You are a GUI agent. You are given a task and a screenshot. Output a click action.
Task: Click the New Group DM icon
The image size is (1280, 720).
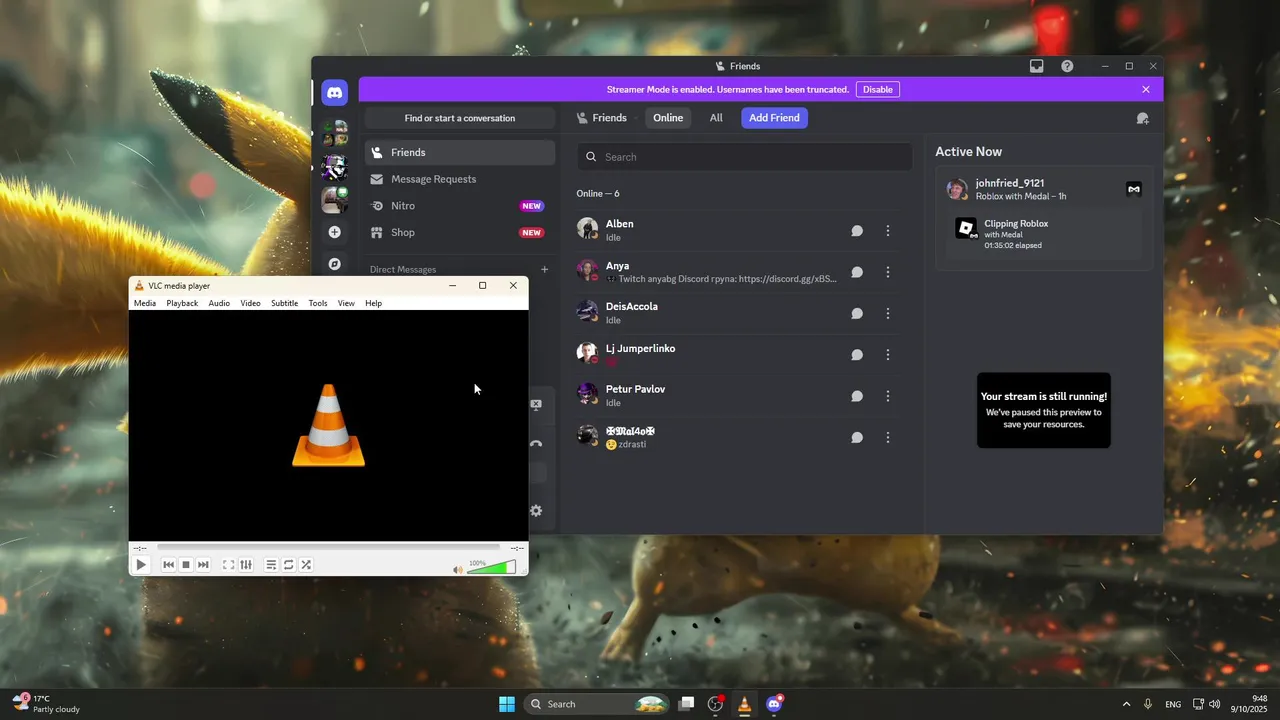pyautogui.click(x=1142, y=118)
